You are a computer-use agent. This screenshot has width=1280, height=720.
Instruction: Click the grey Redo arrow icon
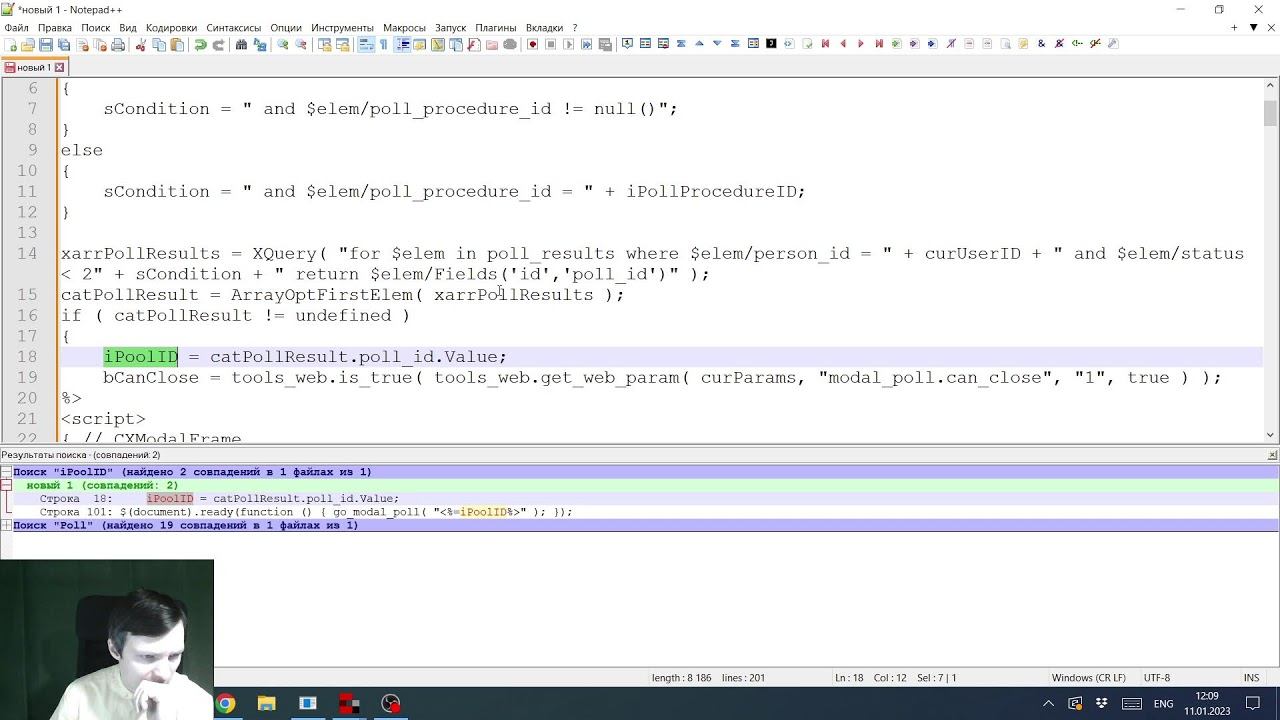point(218,44)
